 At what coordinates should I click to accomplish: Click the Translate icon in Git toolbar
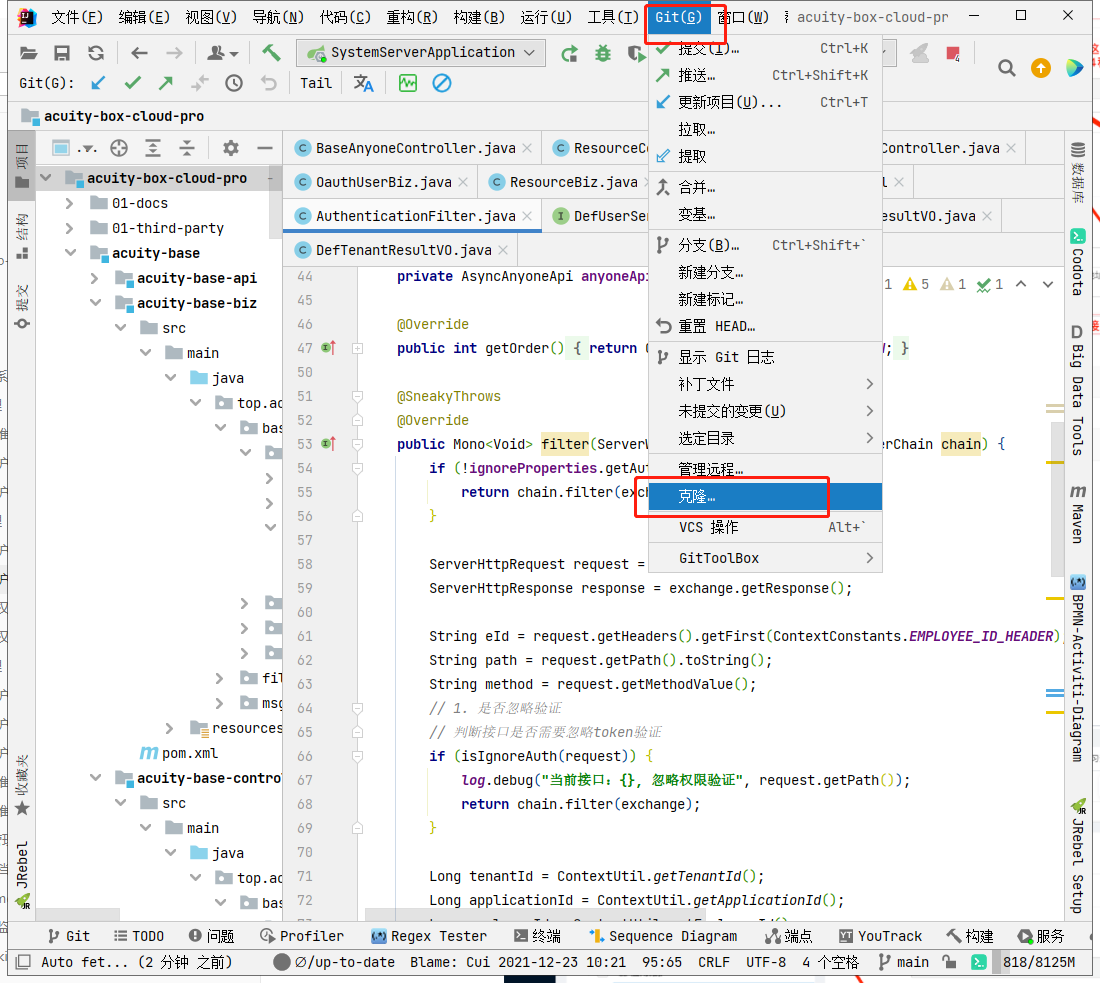(x=363, y=83)
